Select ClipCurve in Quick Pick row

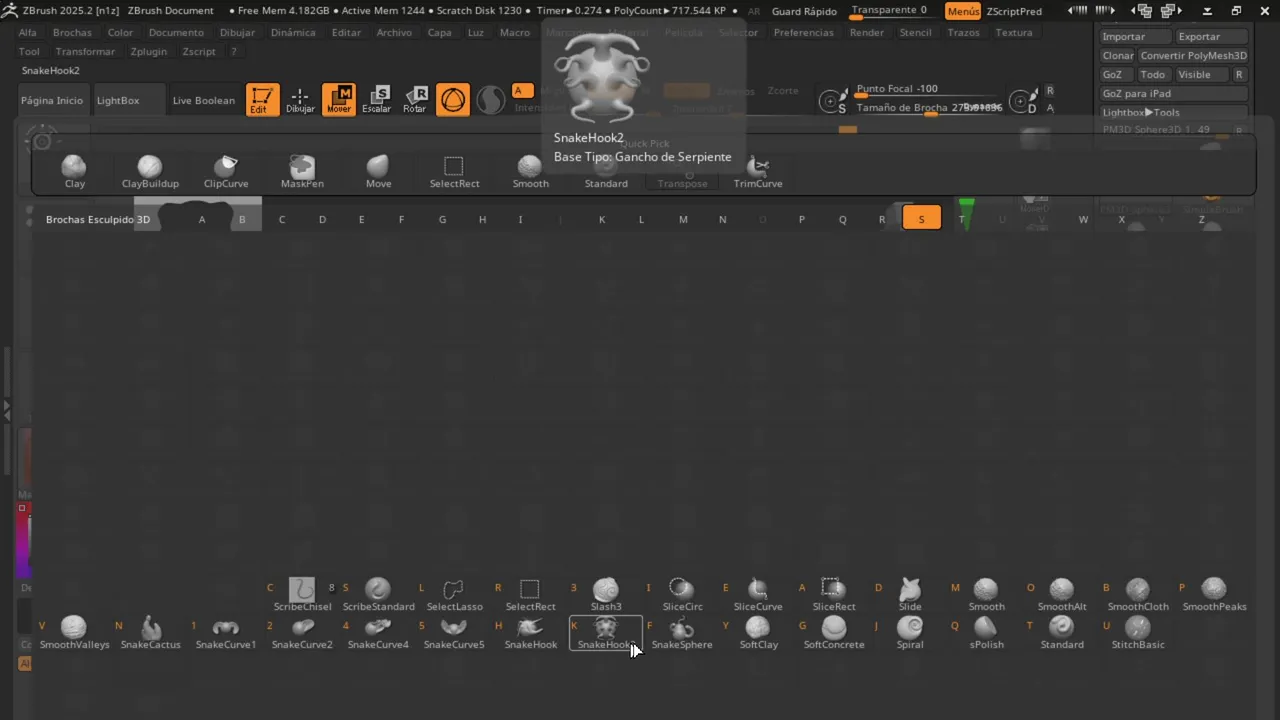(x=226, y=172)
